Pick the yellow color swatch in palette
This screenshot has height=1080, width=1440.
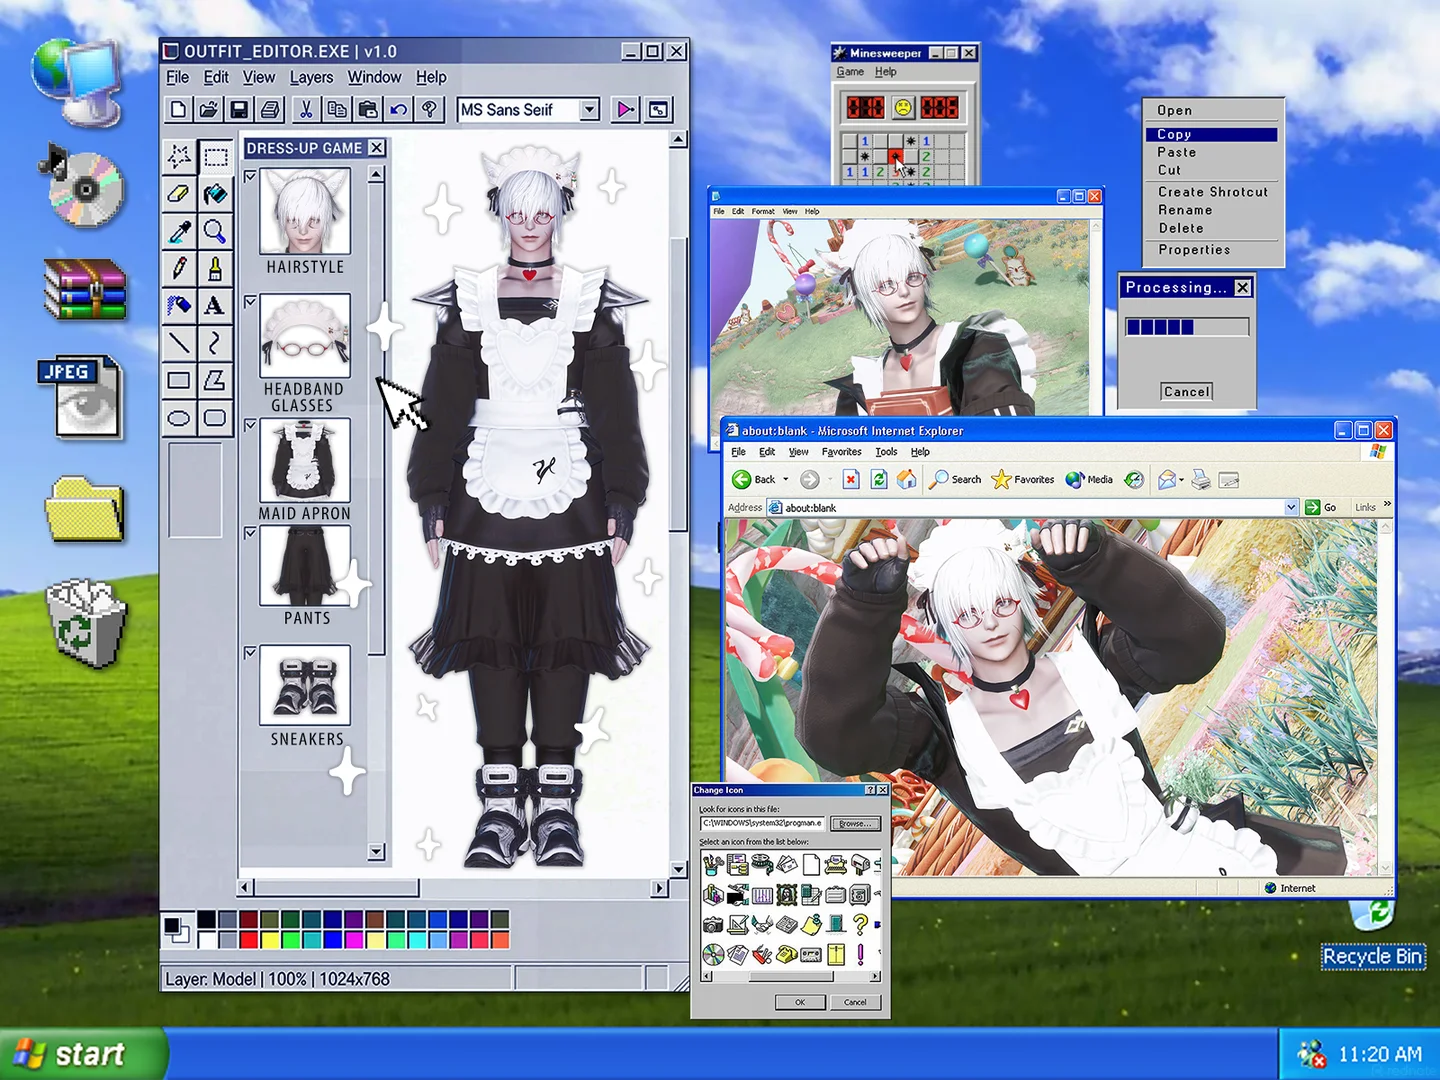coord(270,940)
